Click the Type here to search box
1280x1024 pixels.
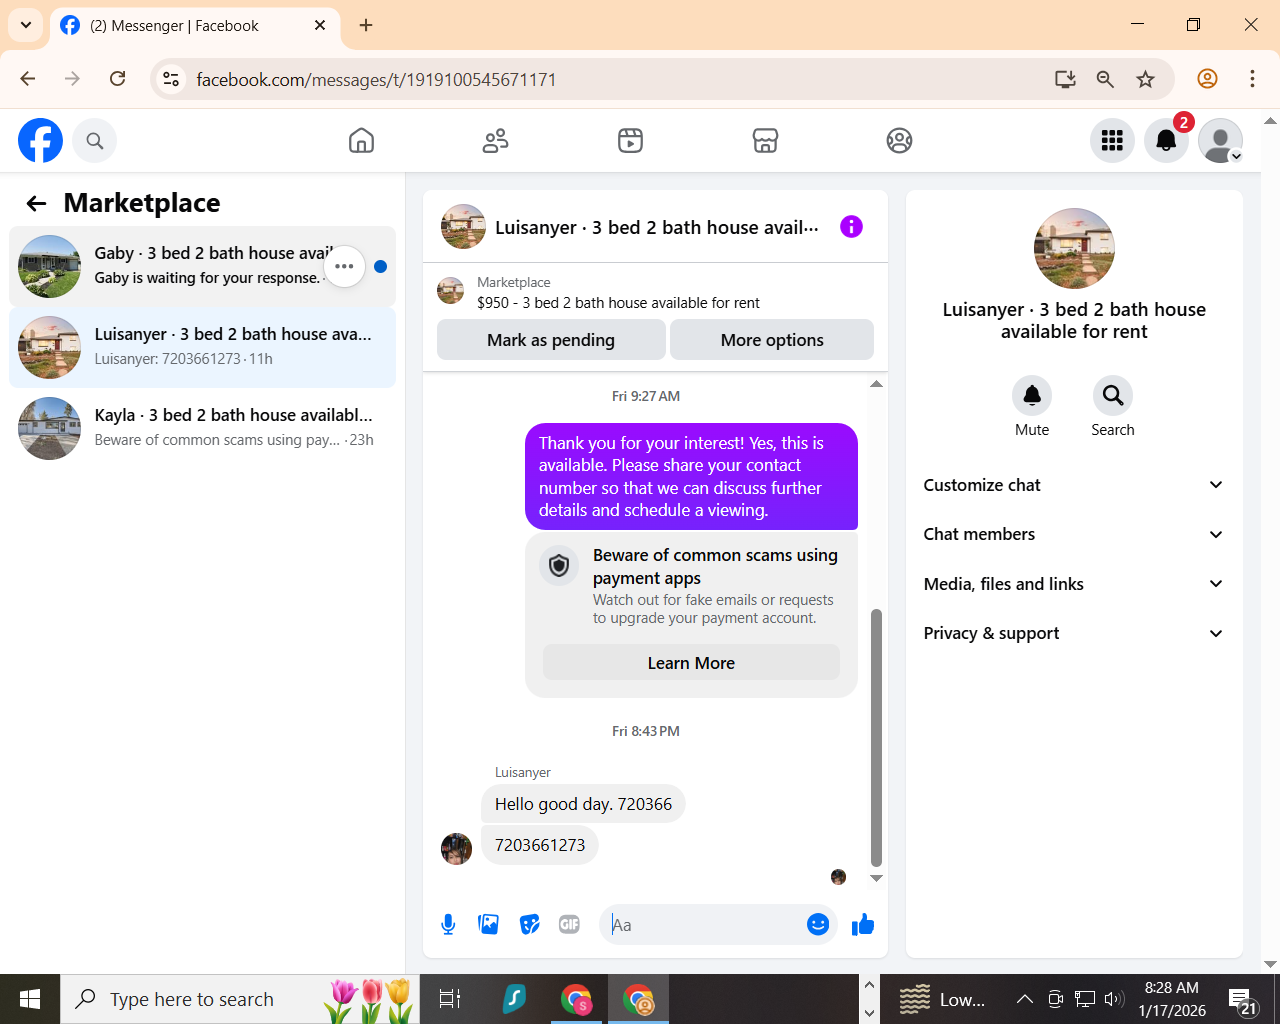click(240, 999)
